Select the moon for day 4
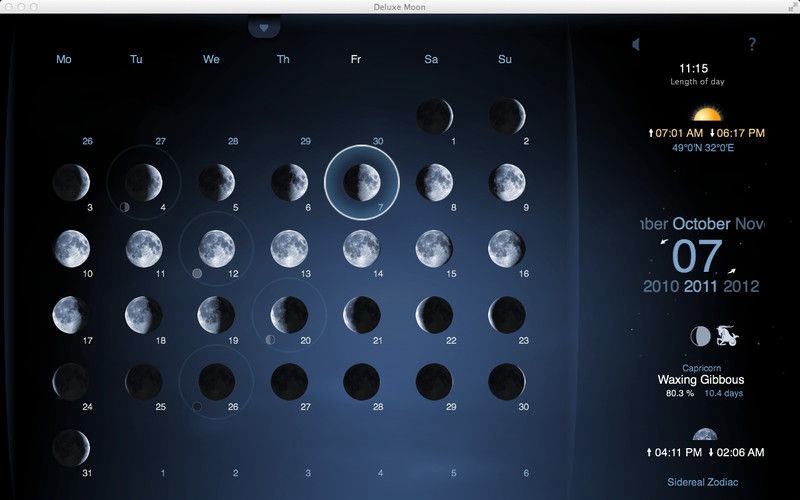Screen dimensions: 800x500 tap(143, 182)
